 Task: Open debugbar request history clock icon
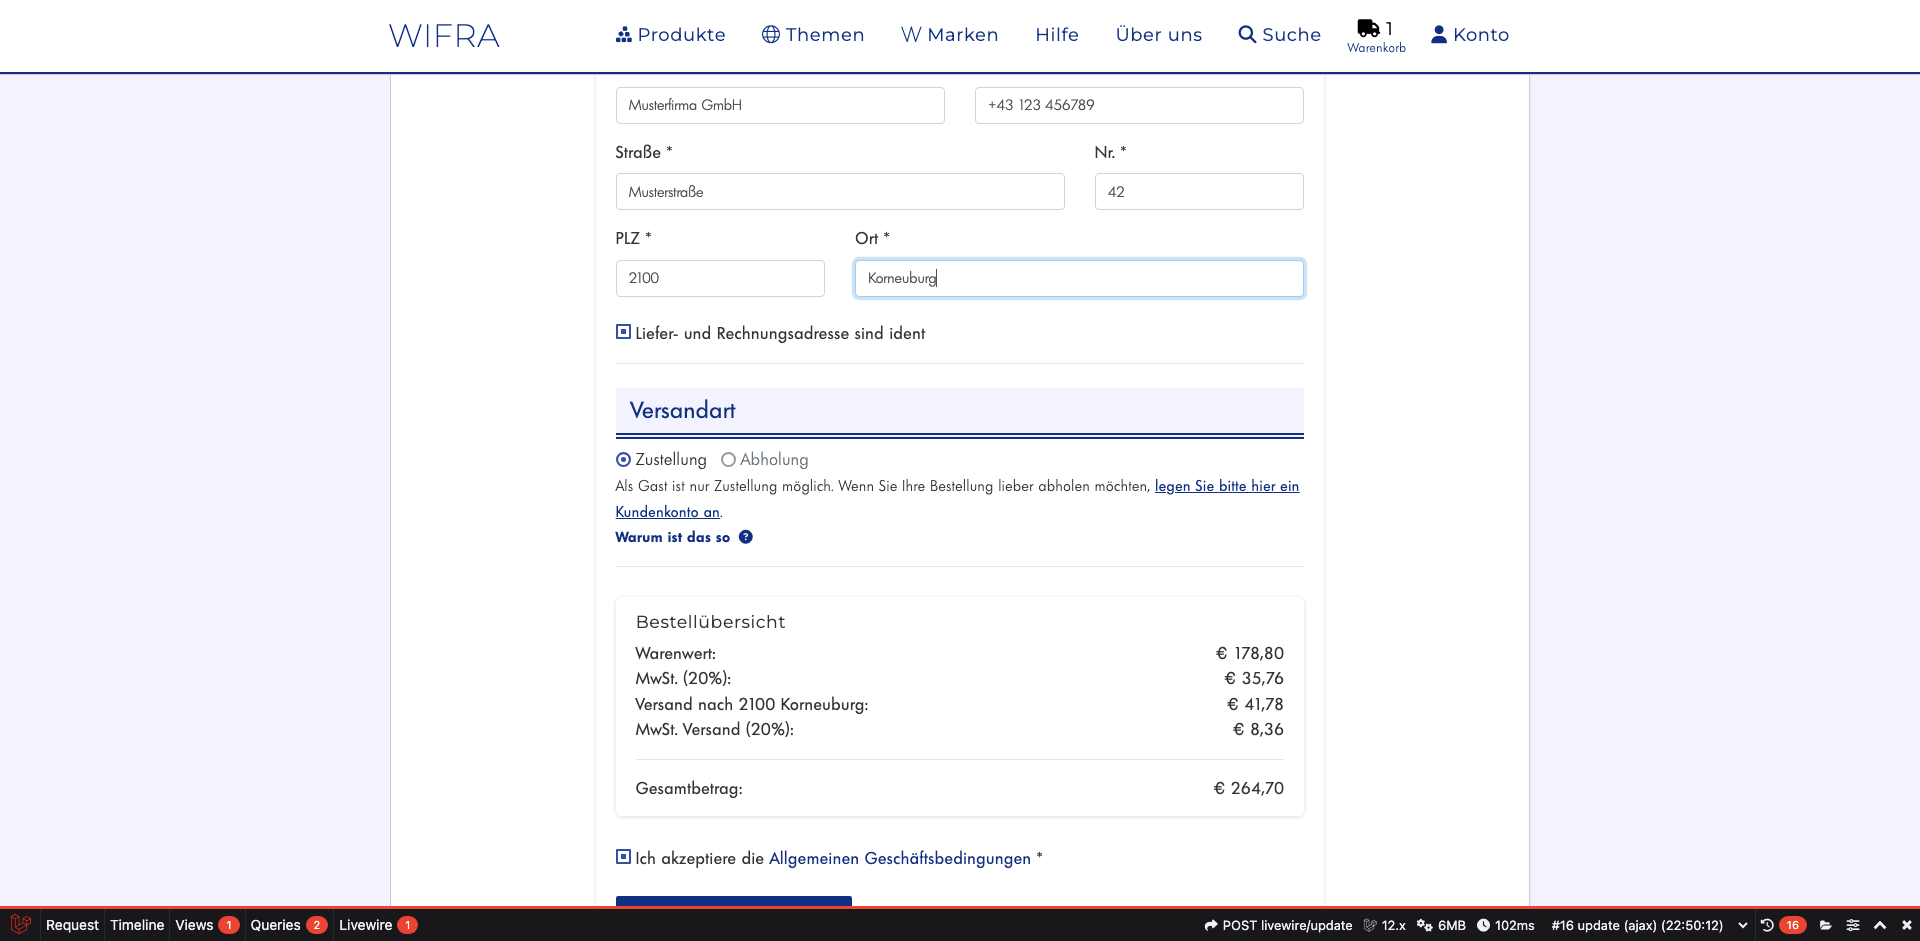click(x=1767, y=925)
